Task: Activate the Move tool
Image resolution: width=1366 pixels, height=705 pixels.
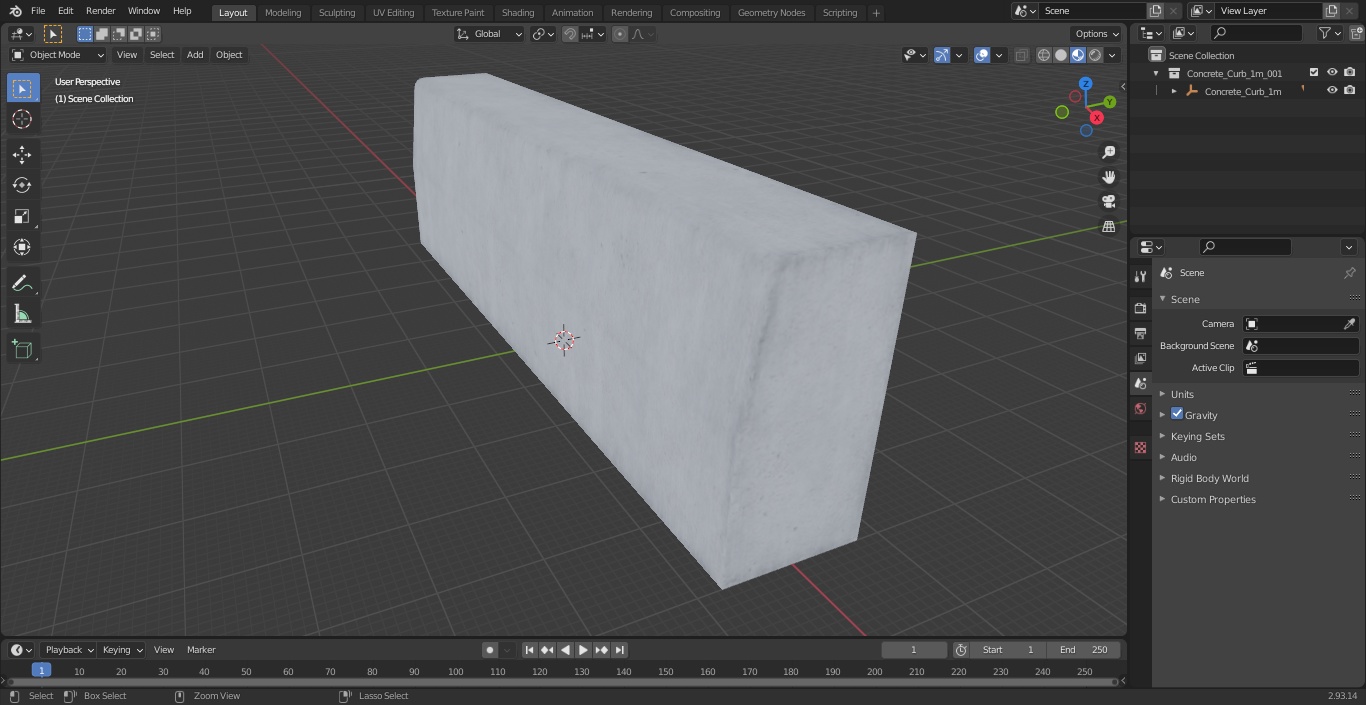Action: 22,154
